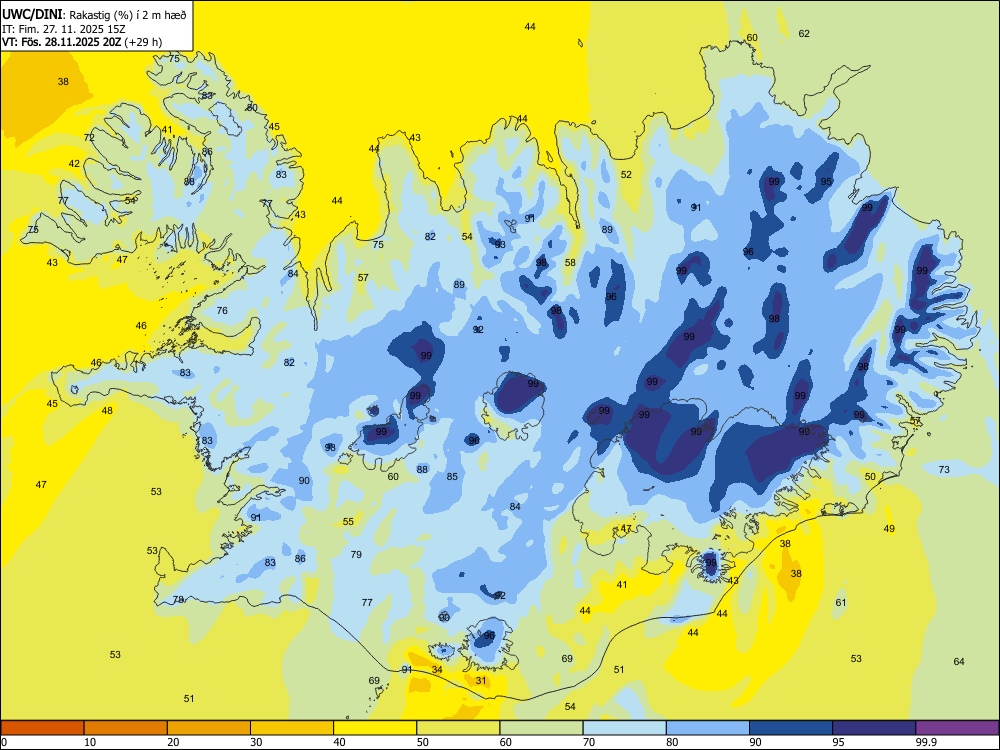Choose the 50–60 legend color block
Image resolution: width=1000 pixels, height=750 pixels.
point(458,728)
